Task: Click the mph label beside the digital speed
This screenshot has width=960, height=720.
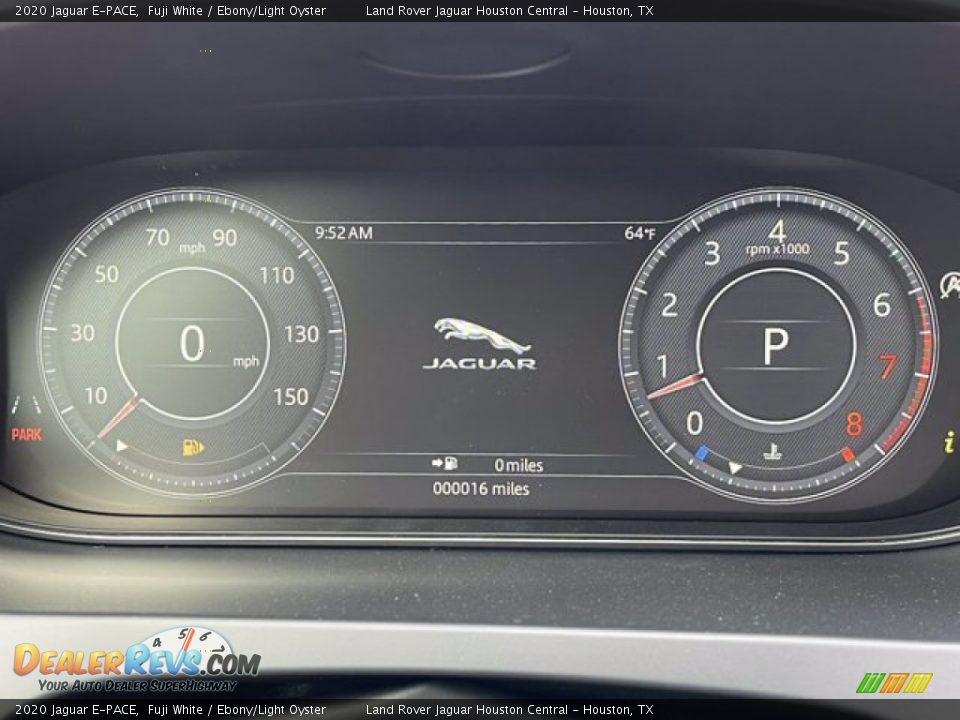Action: [x=246, y=361]
